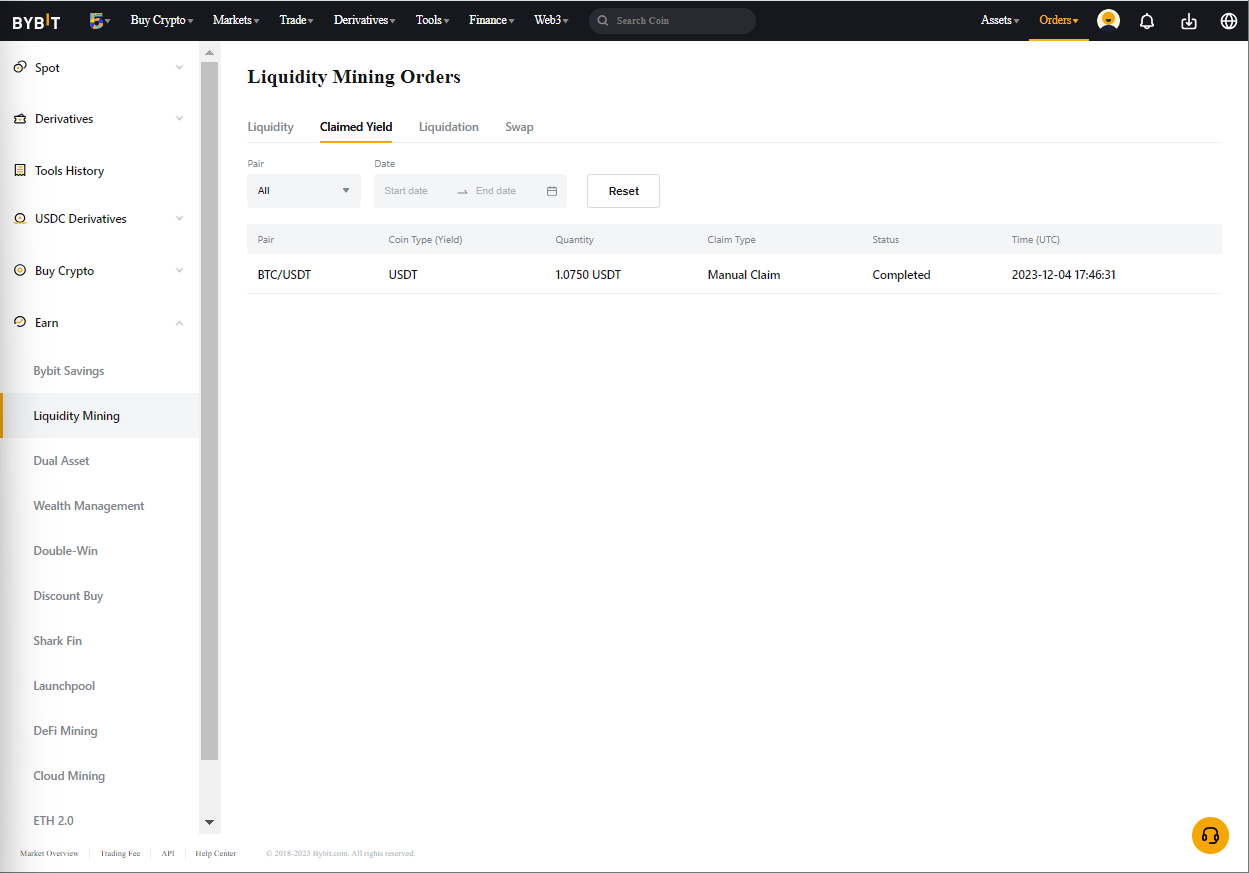Screen dimensions: 1249x873
Task: Open the language globe icon
Action: 1229,21
